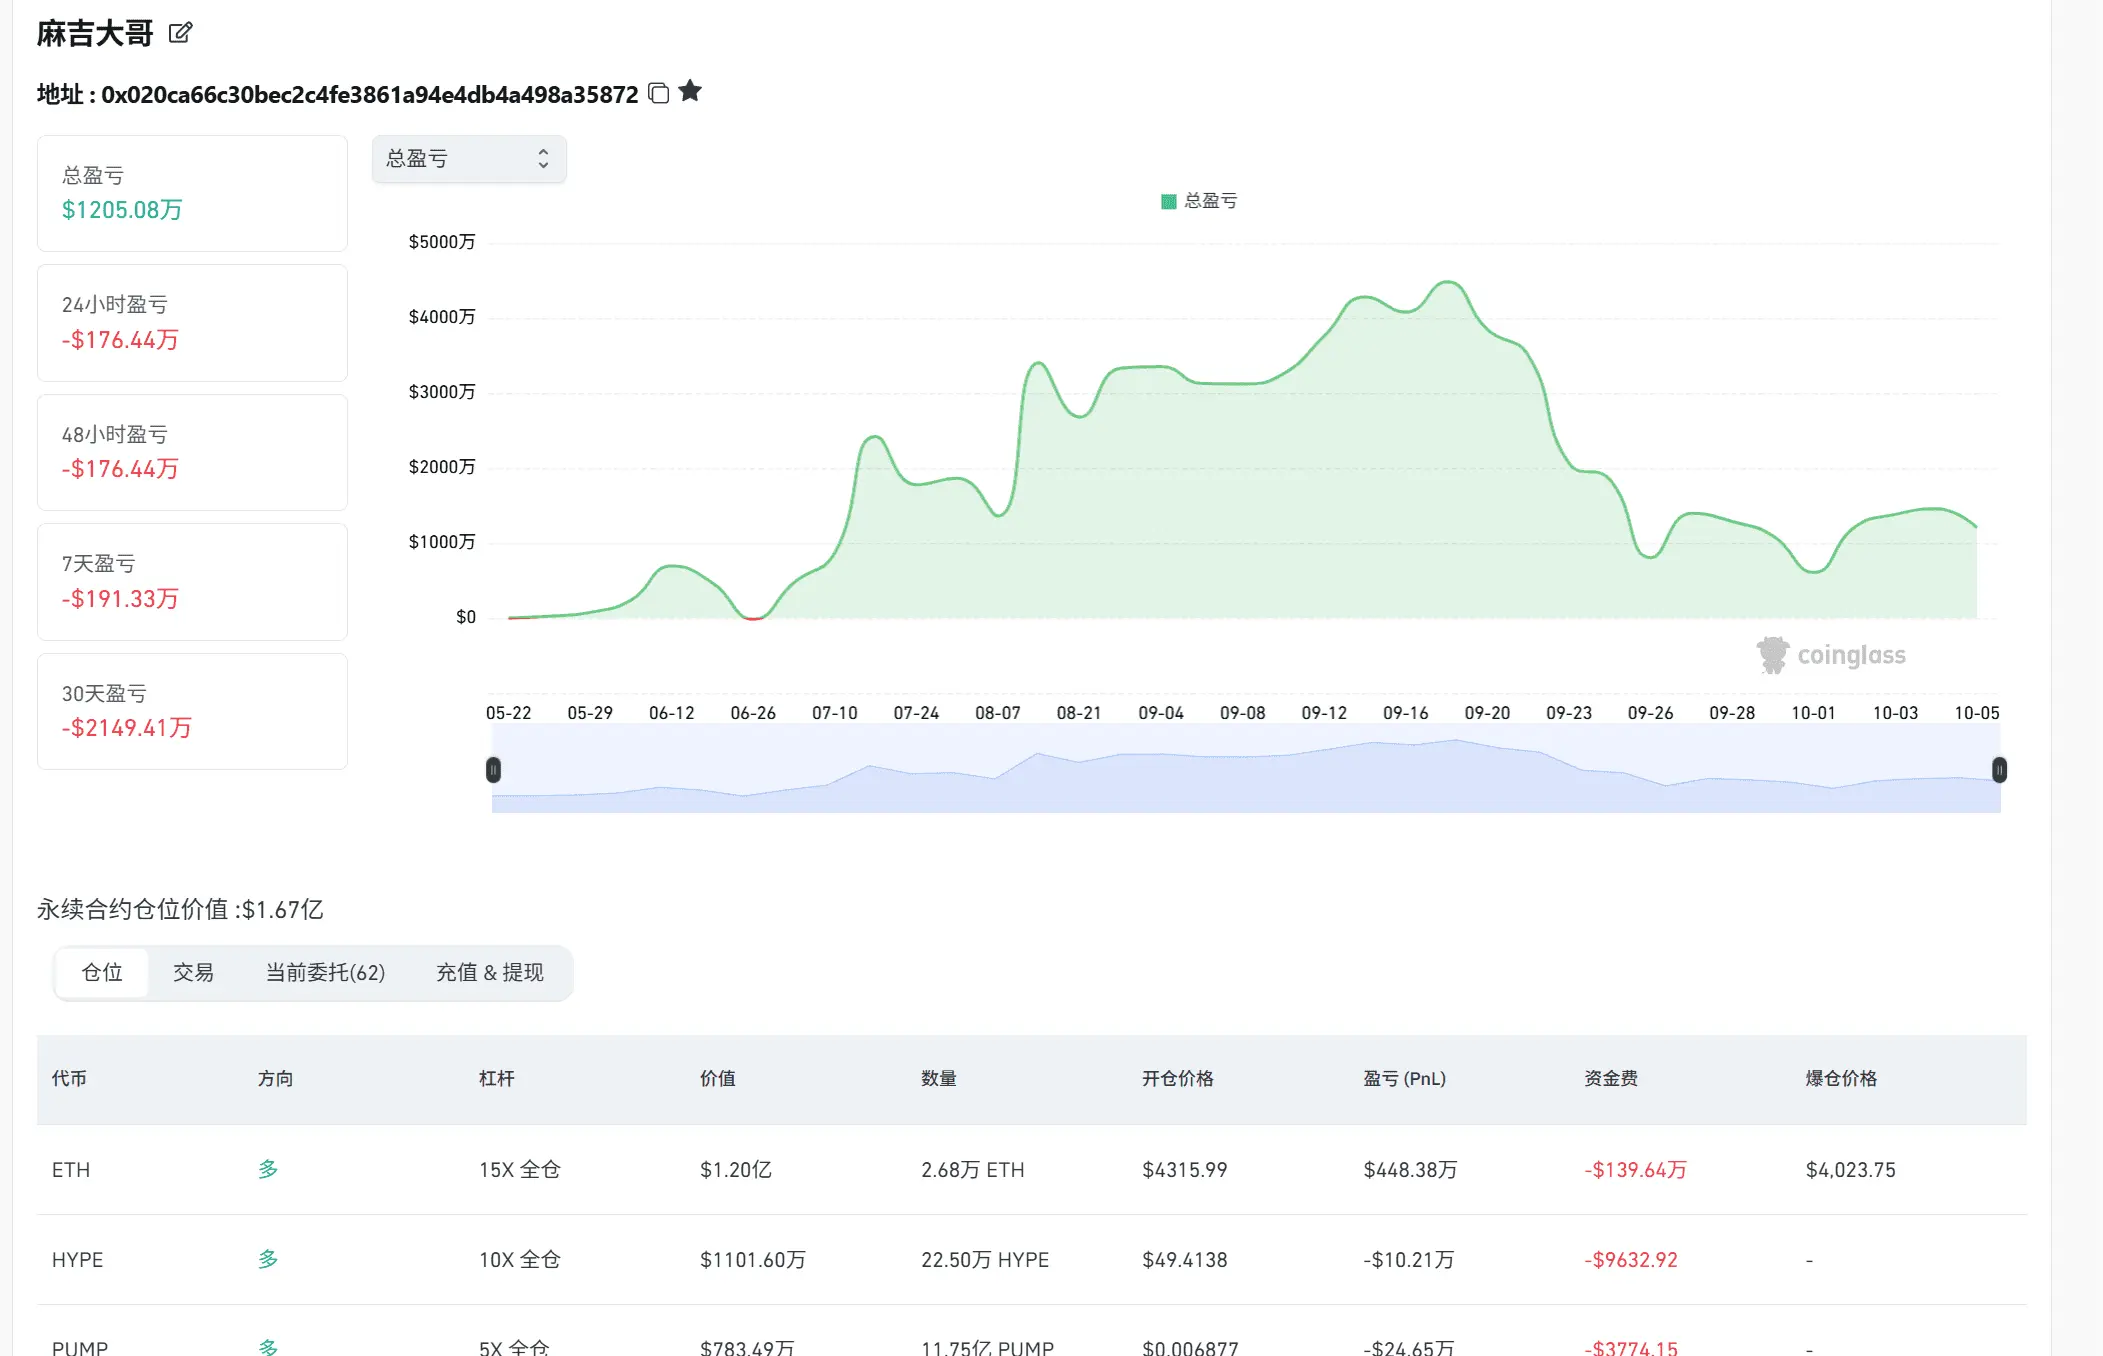The image size is (2103, 1356).
Task: Click the 价值 column header
Action: 717,1079
